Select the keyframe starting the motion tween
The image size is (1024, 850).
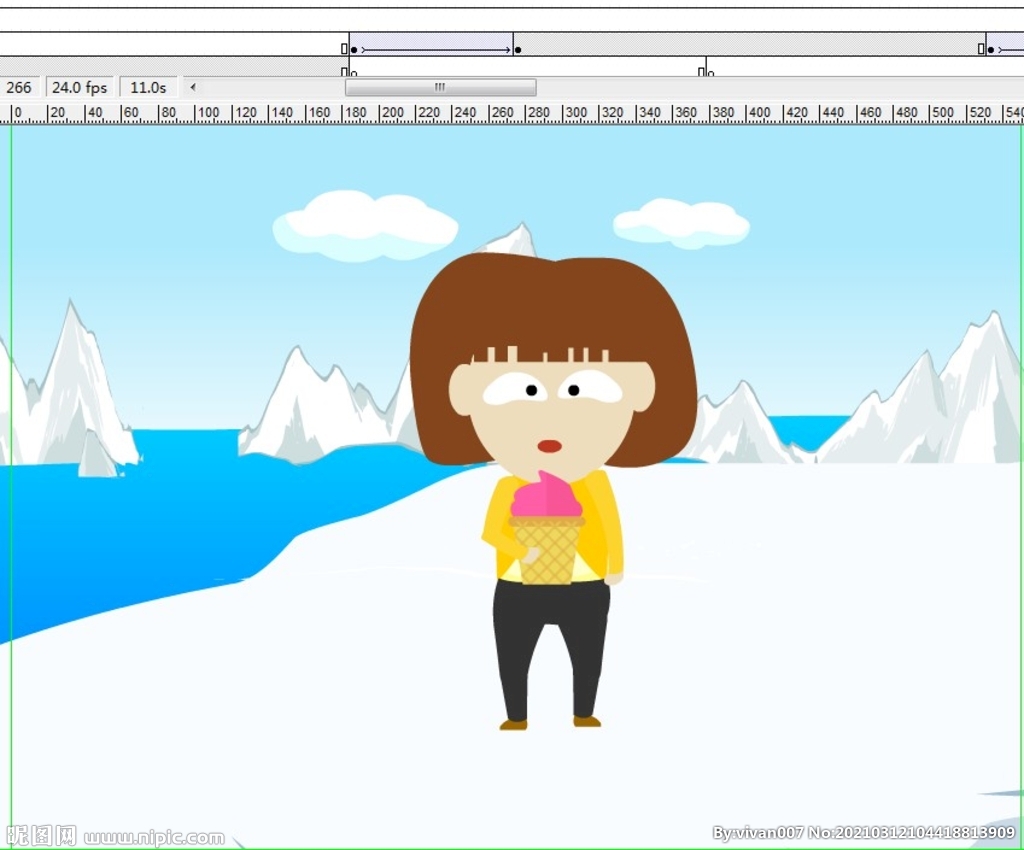[354, 49]
